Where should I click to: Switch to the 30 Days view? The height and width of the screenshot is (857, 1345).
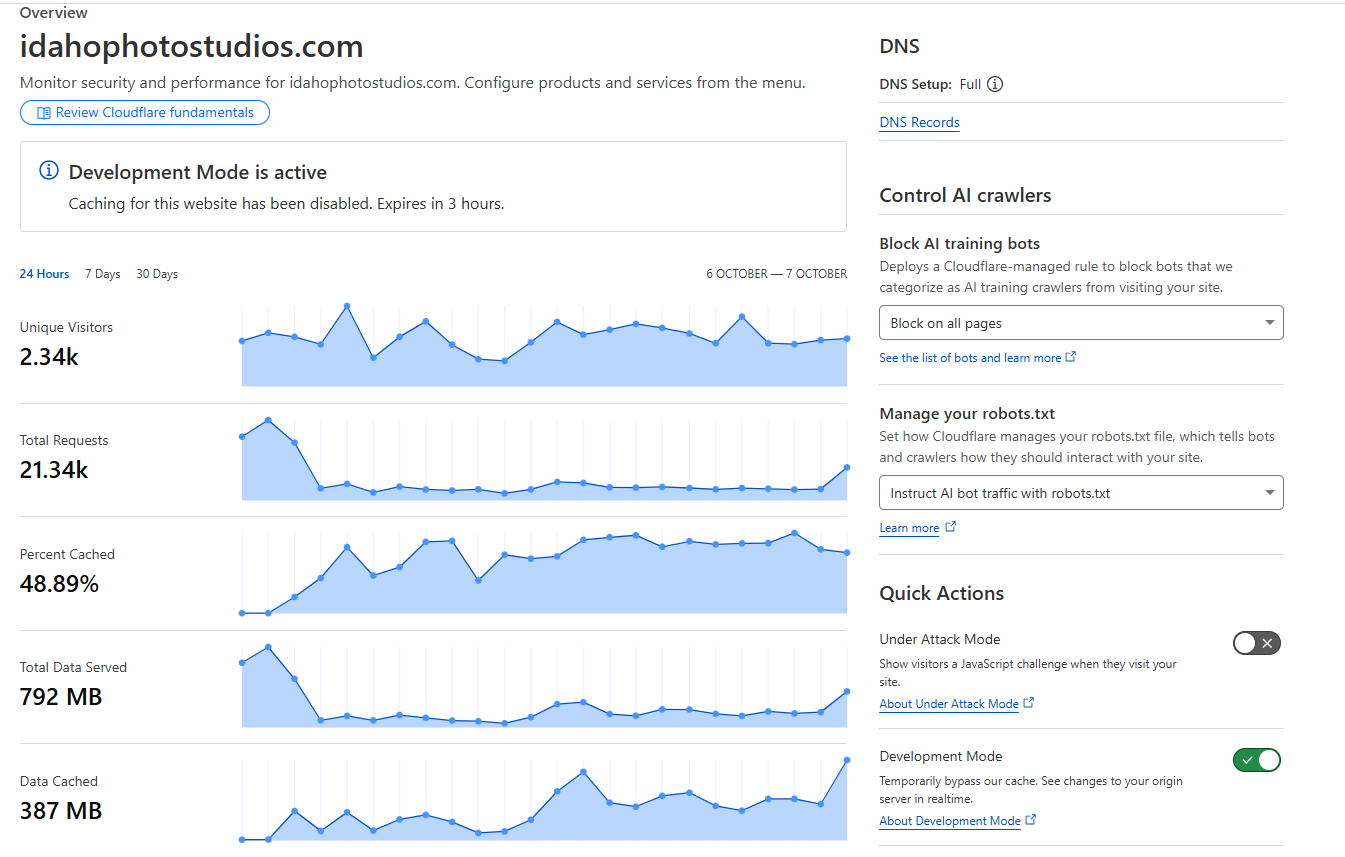click(157, 274)
